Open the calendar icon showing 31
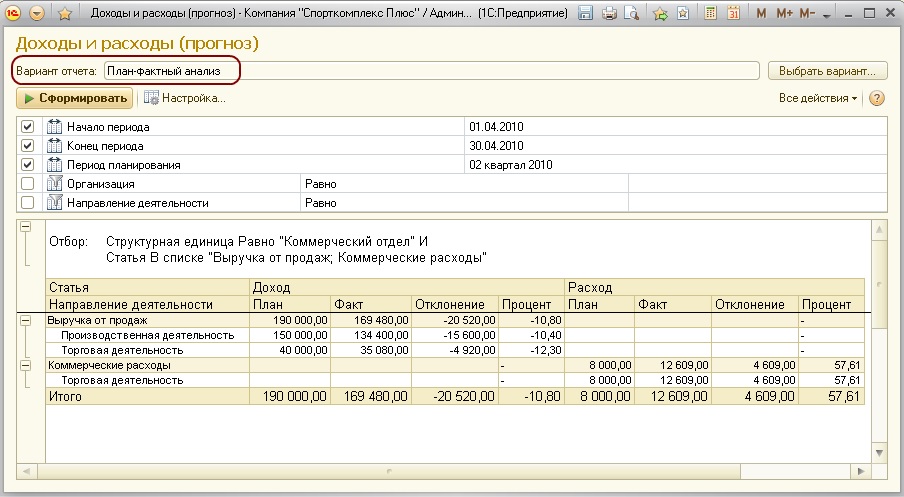Image resolution: width=904 pixels, height=497 pixels. (x=734, y=14)
